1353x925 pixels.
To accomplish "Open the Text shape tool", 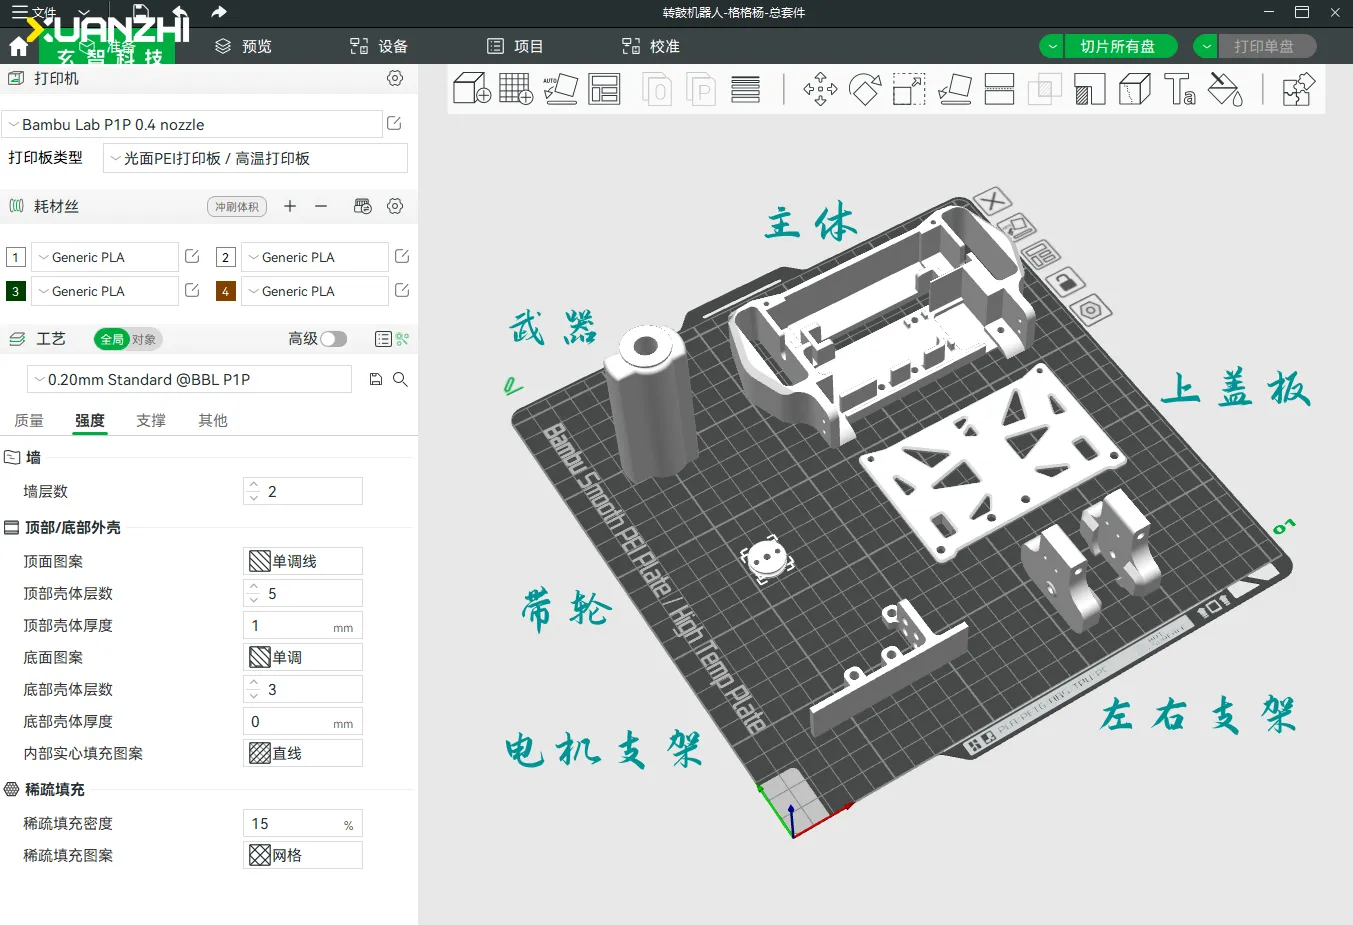I will click(1180, 89).
